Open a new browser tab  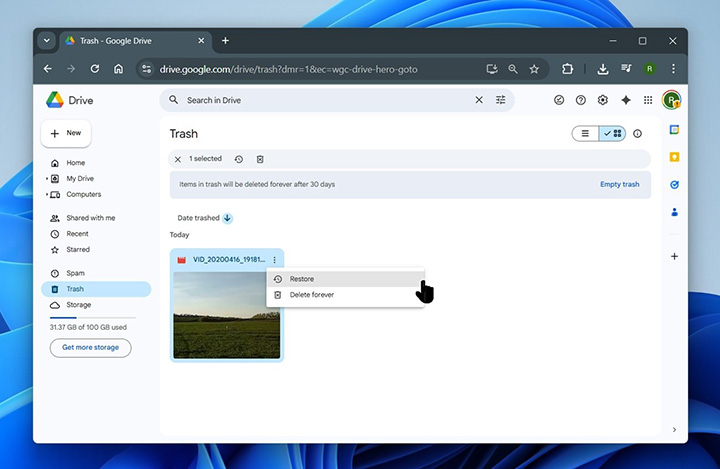225,41
